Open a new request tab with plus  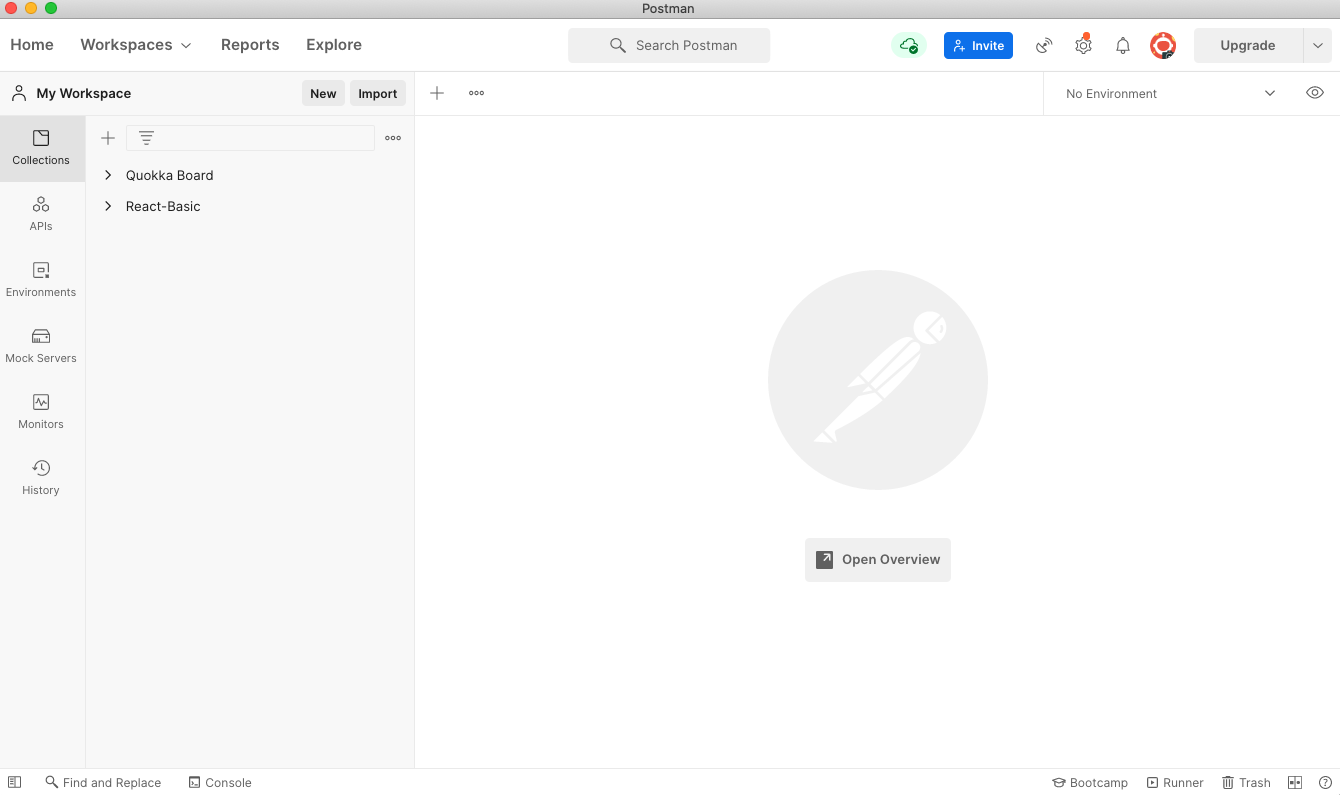(x=437, y=93)
